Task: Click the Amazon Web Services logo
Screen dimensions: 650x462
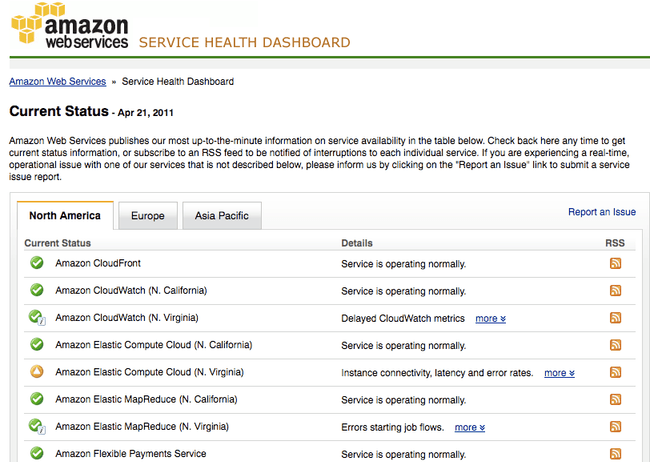Action: [70, 26]
